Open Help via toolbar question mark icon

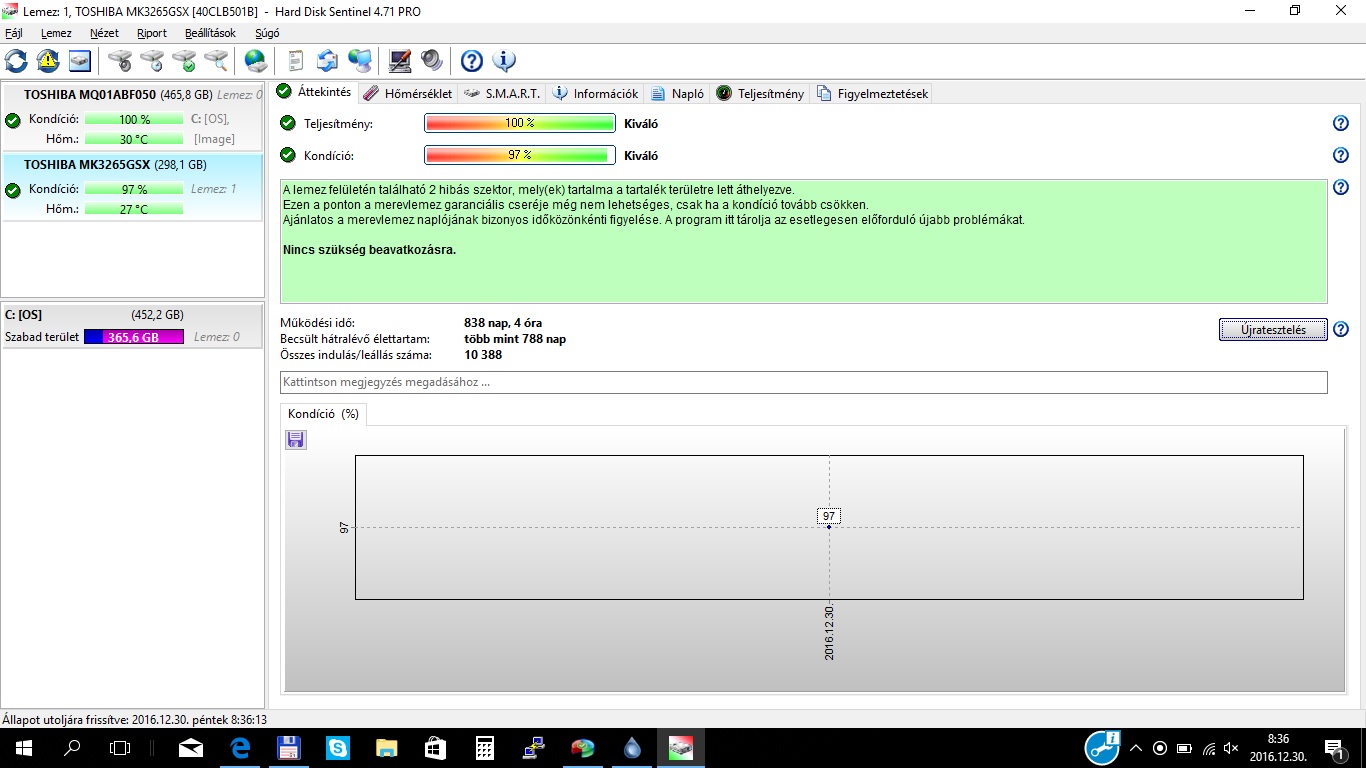coord(471,61)
